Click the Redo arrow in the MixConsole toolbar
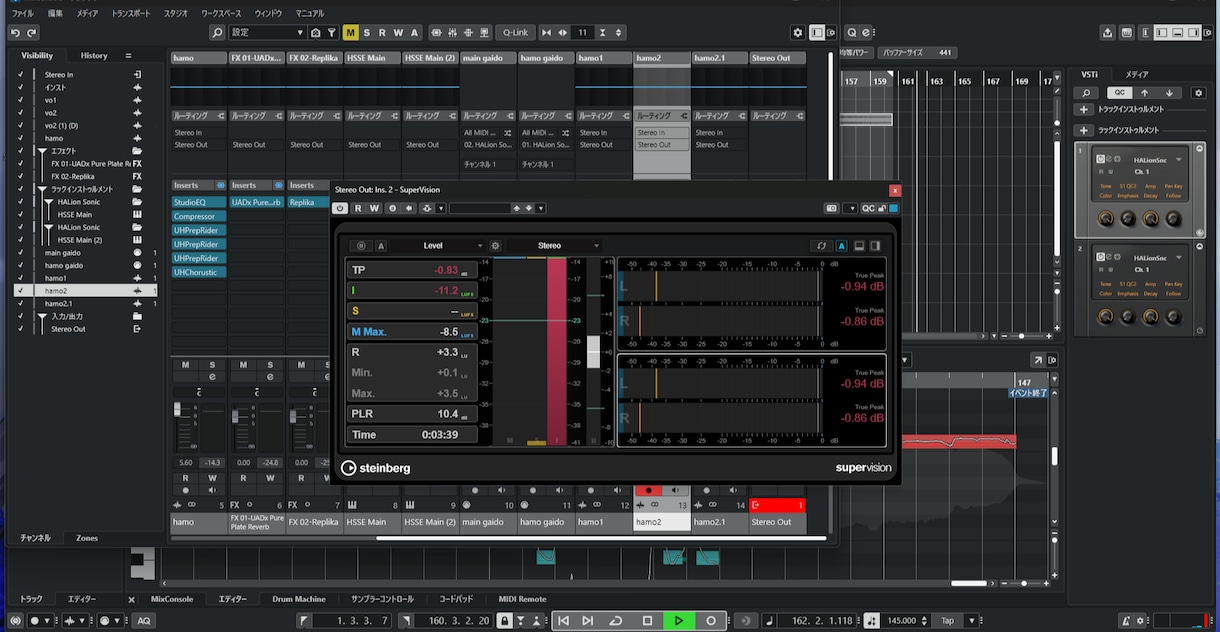Screen dimensions: 1220x632 [31, 33]
